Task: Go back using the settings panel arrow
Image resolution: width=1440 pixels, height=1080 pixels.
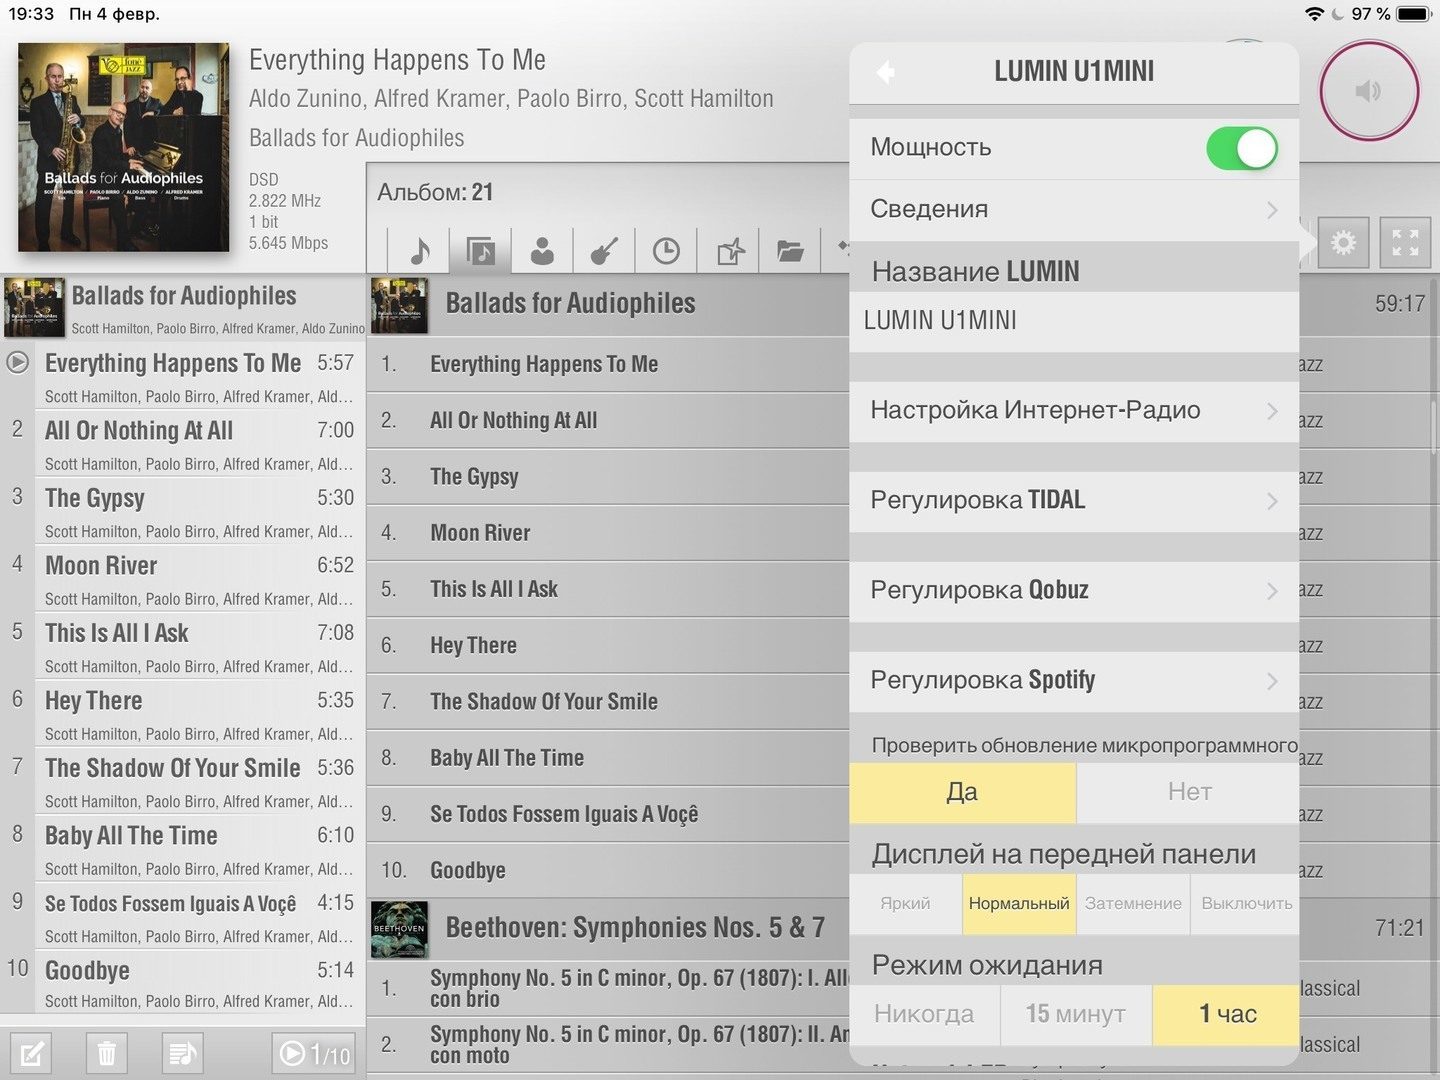Action: [x=885, y=72]
